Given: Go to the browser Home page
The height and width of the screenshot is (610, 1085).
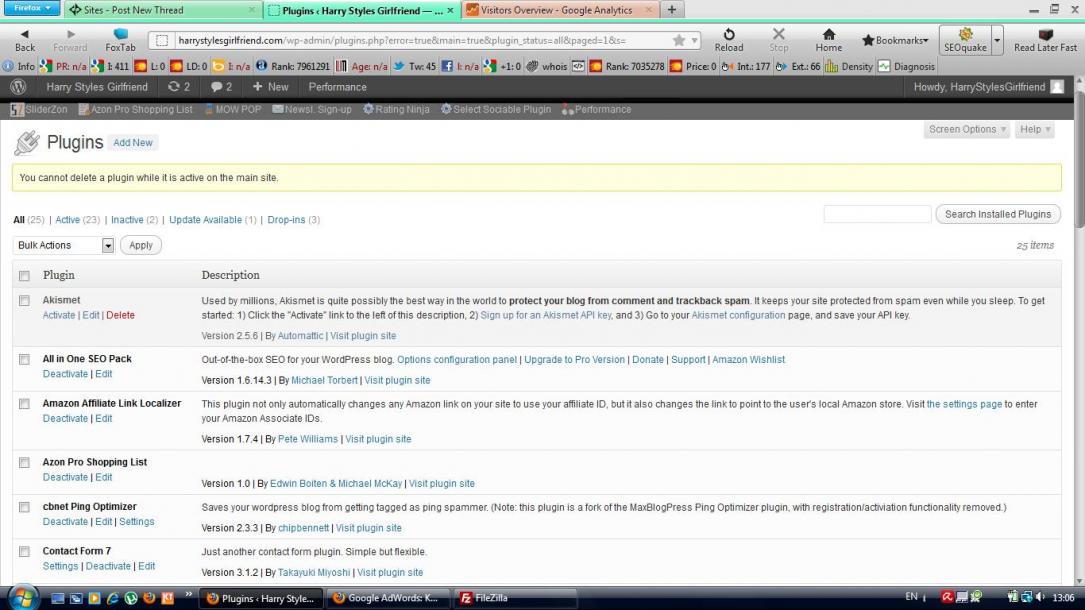Looking at the screenshot, I should coord(828,40).
